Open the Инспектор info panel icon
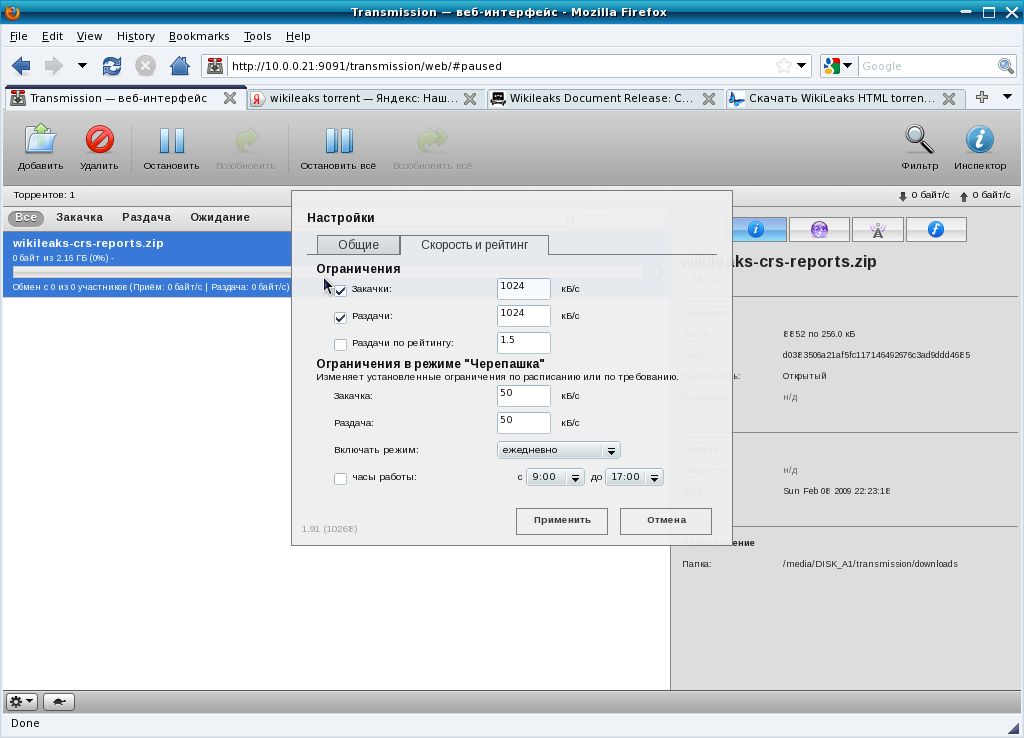This screenshot has height=738, width=1024. 979,141
